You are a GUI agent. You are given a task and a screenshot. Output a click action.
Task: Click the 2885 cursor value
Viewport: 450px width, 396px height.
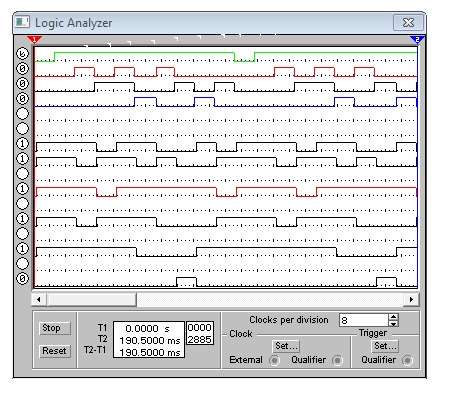(199, 340)
